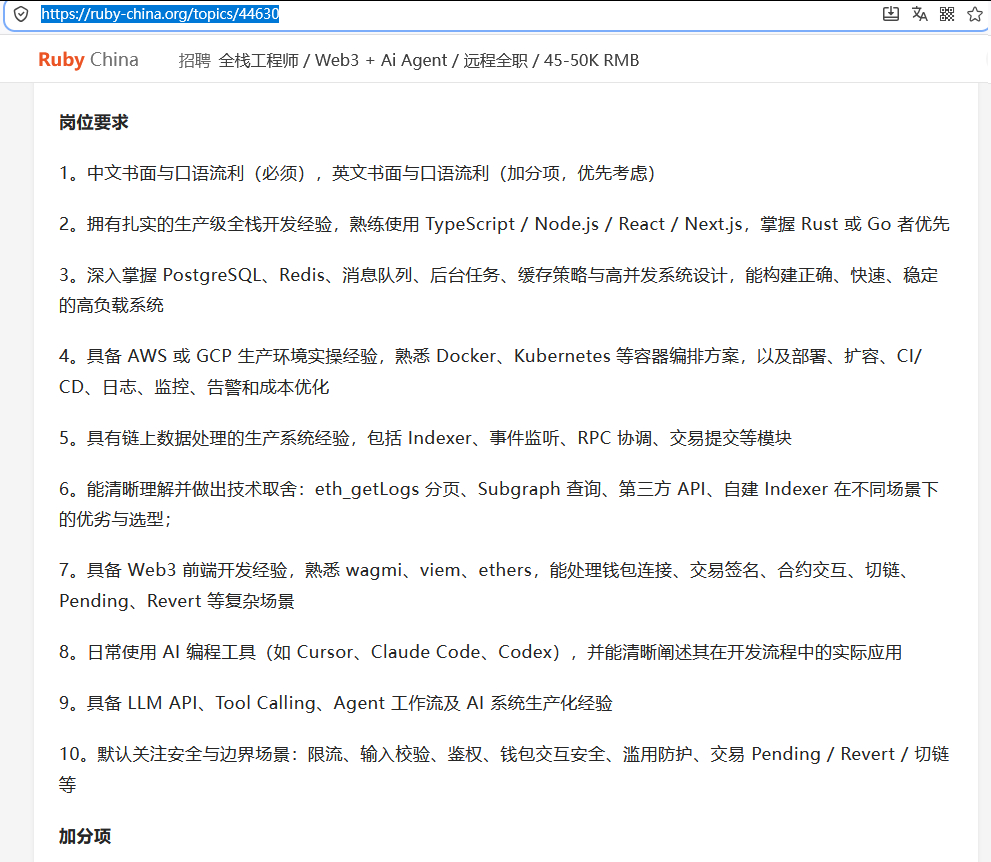Click requirement 9 mentioning LLM API、Tool Calling
The width and height of the screenshot is (991, 862).
(x=336, y=703)
